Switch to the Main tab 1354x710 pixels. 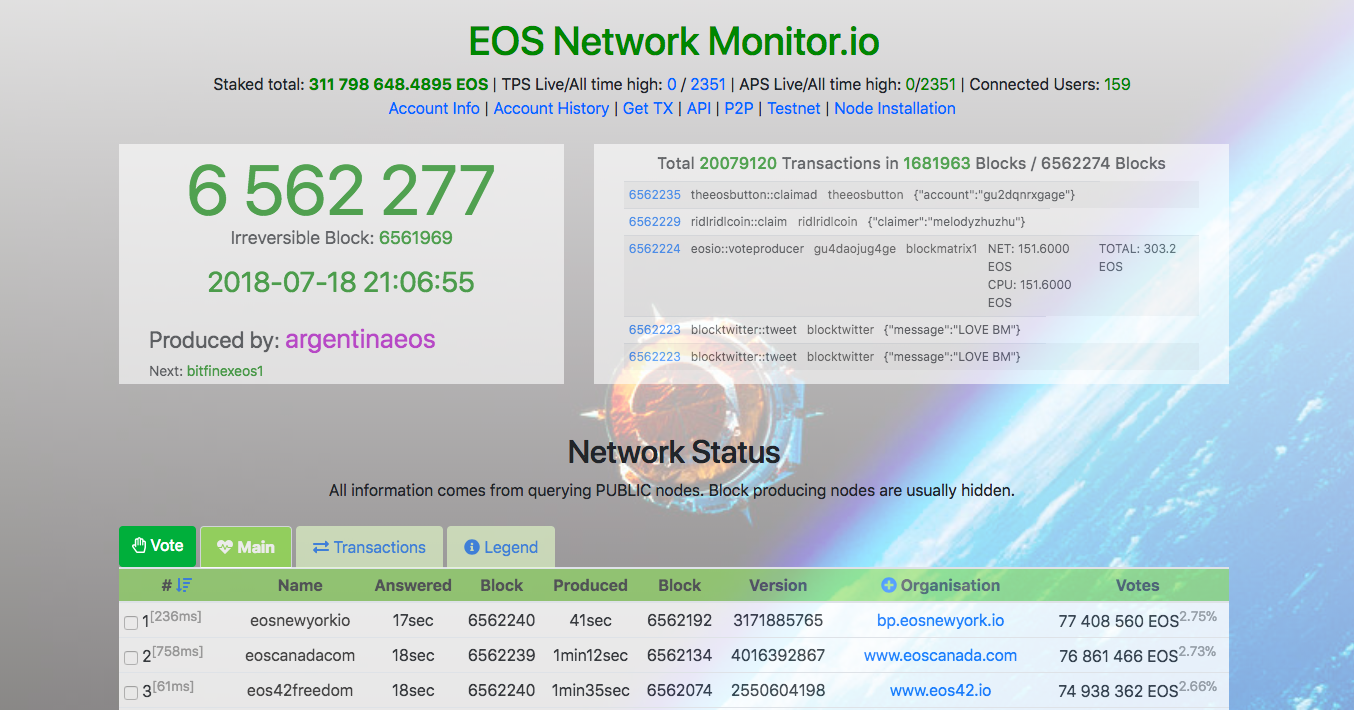(246, 547)
